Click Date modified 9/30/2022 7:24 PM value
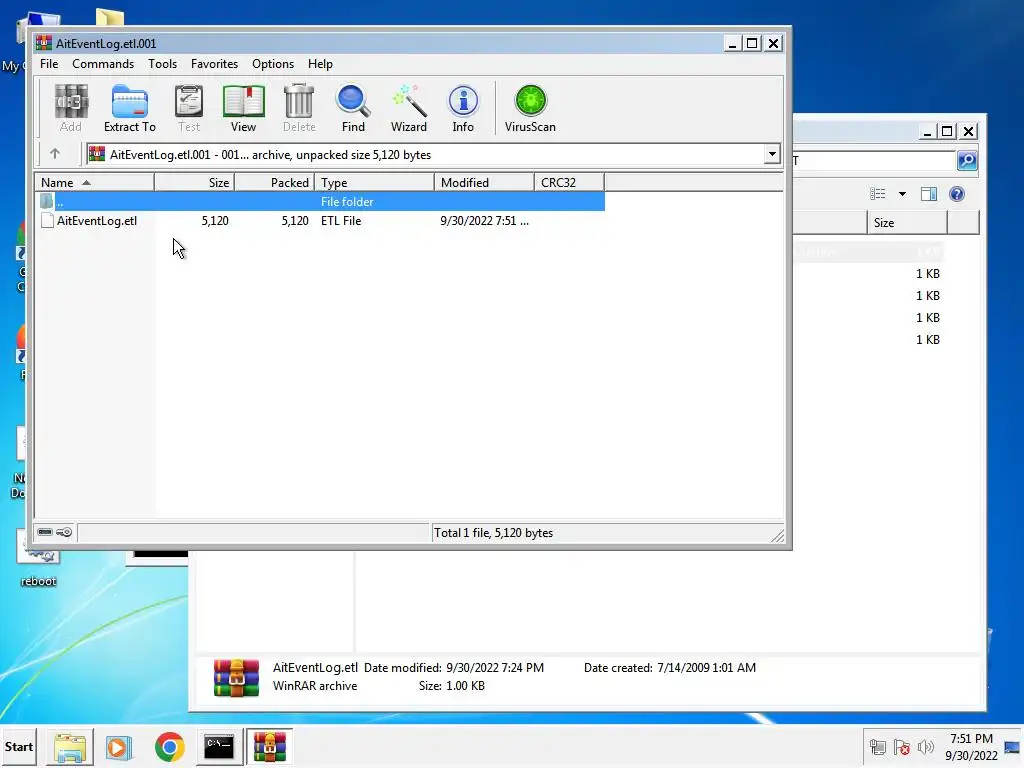Image resolution: width=1024 pixels, height=768 pixels. [495, 667]
